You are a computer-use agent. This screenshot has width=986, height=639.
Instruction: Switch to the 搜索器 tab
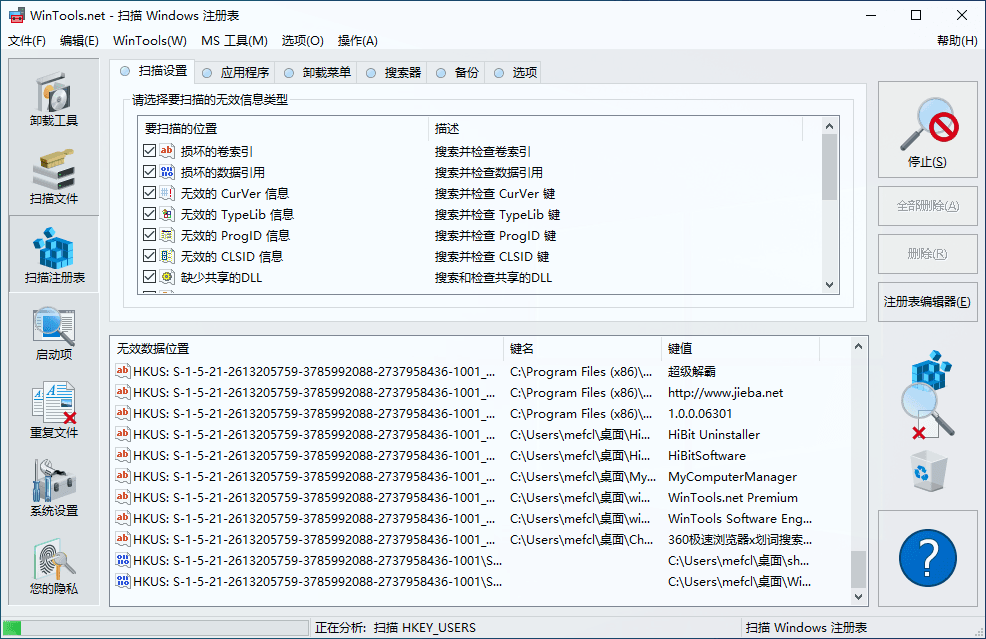click(394, 72)
